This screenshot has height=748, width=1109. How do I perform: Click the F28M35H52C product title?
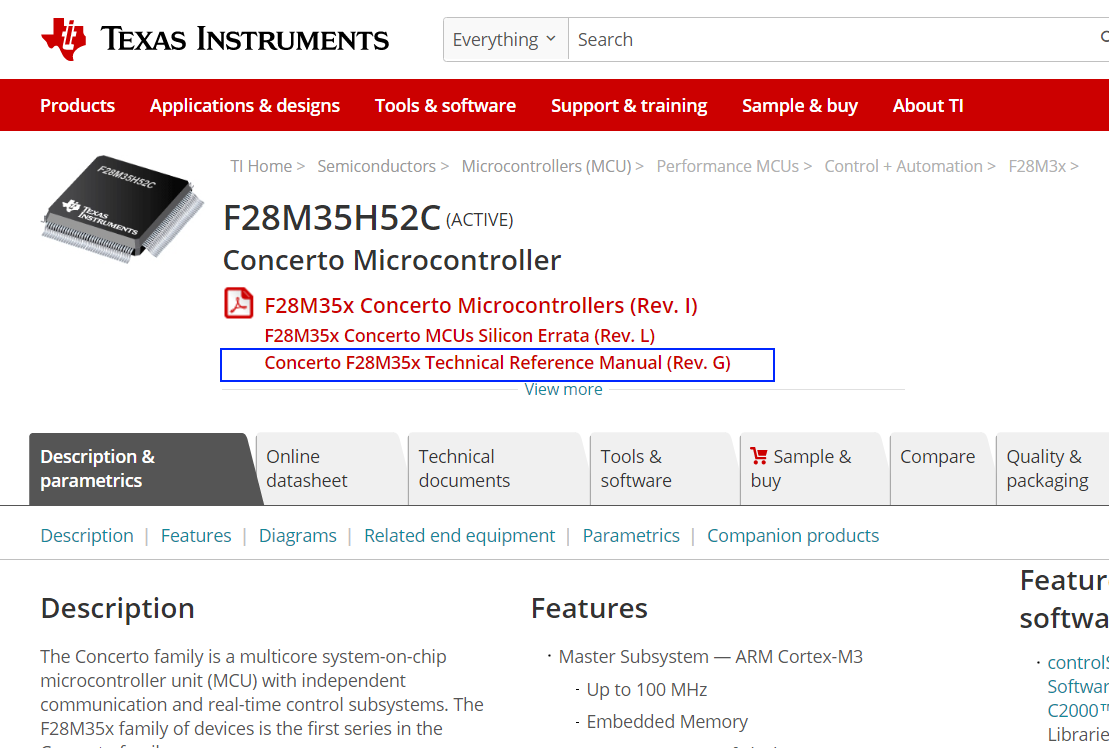pos(332,218)
